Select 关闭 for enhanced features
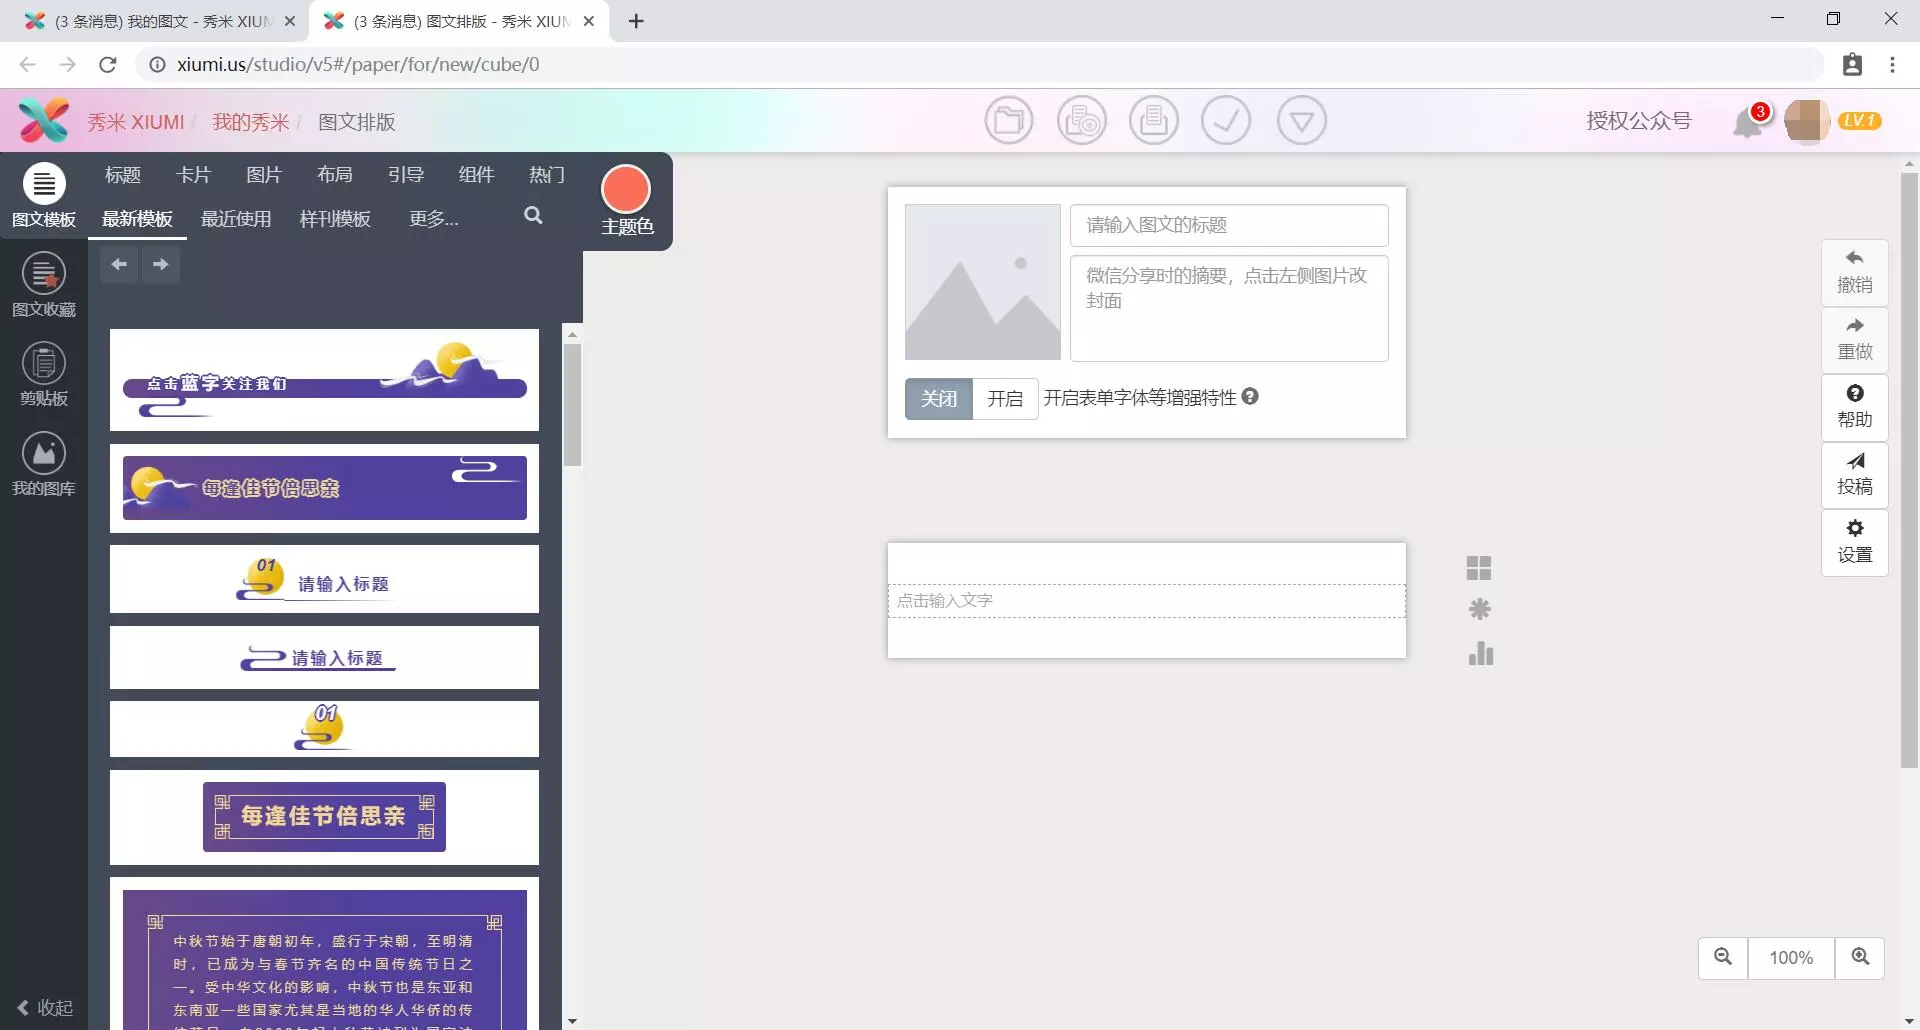This screenshot has height=1030, width=1920. pos(939,399)
